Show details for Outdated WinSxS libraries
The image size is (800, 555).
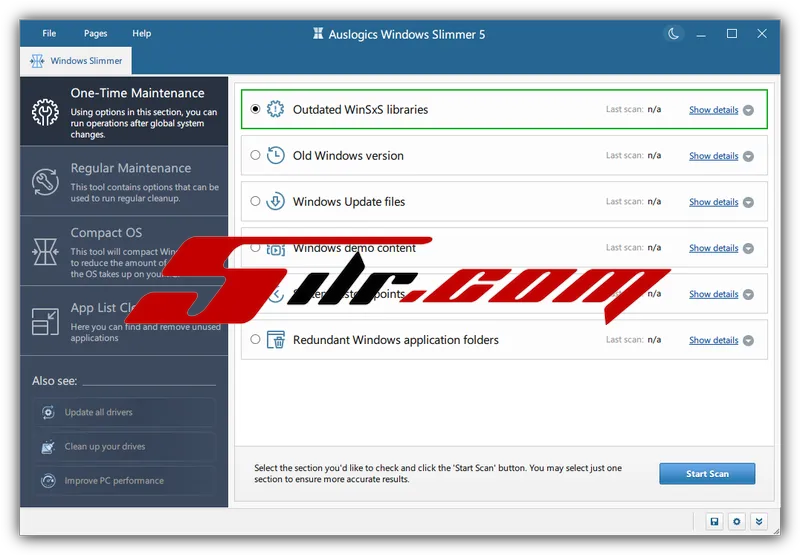(x=713, y=110)
